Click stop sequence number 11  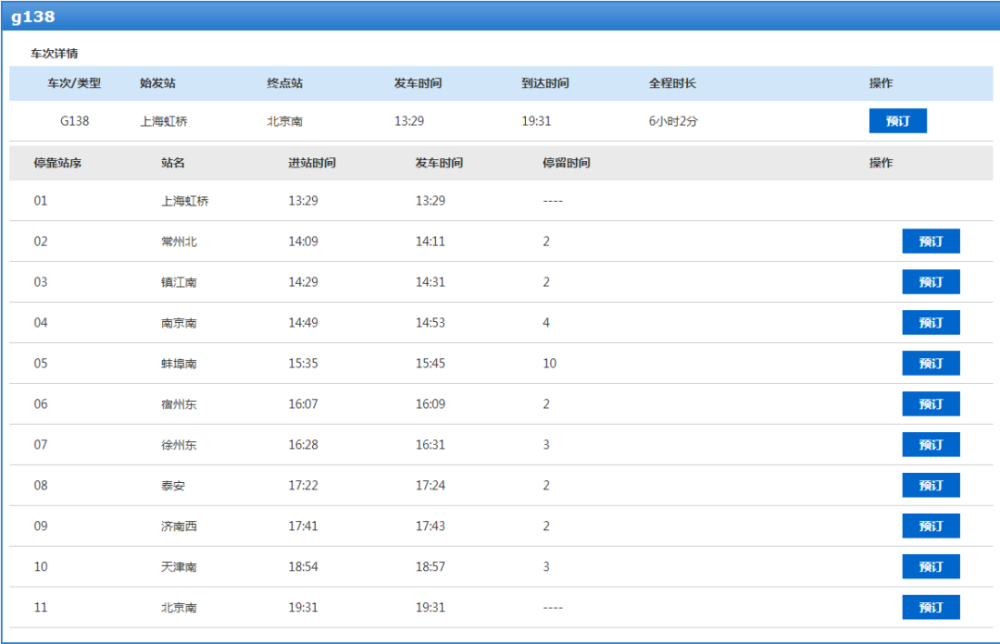(41, 608)
